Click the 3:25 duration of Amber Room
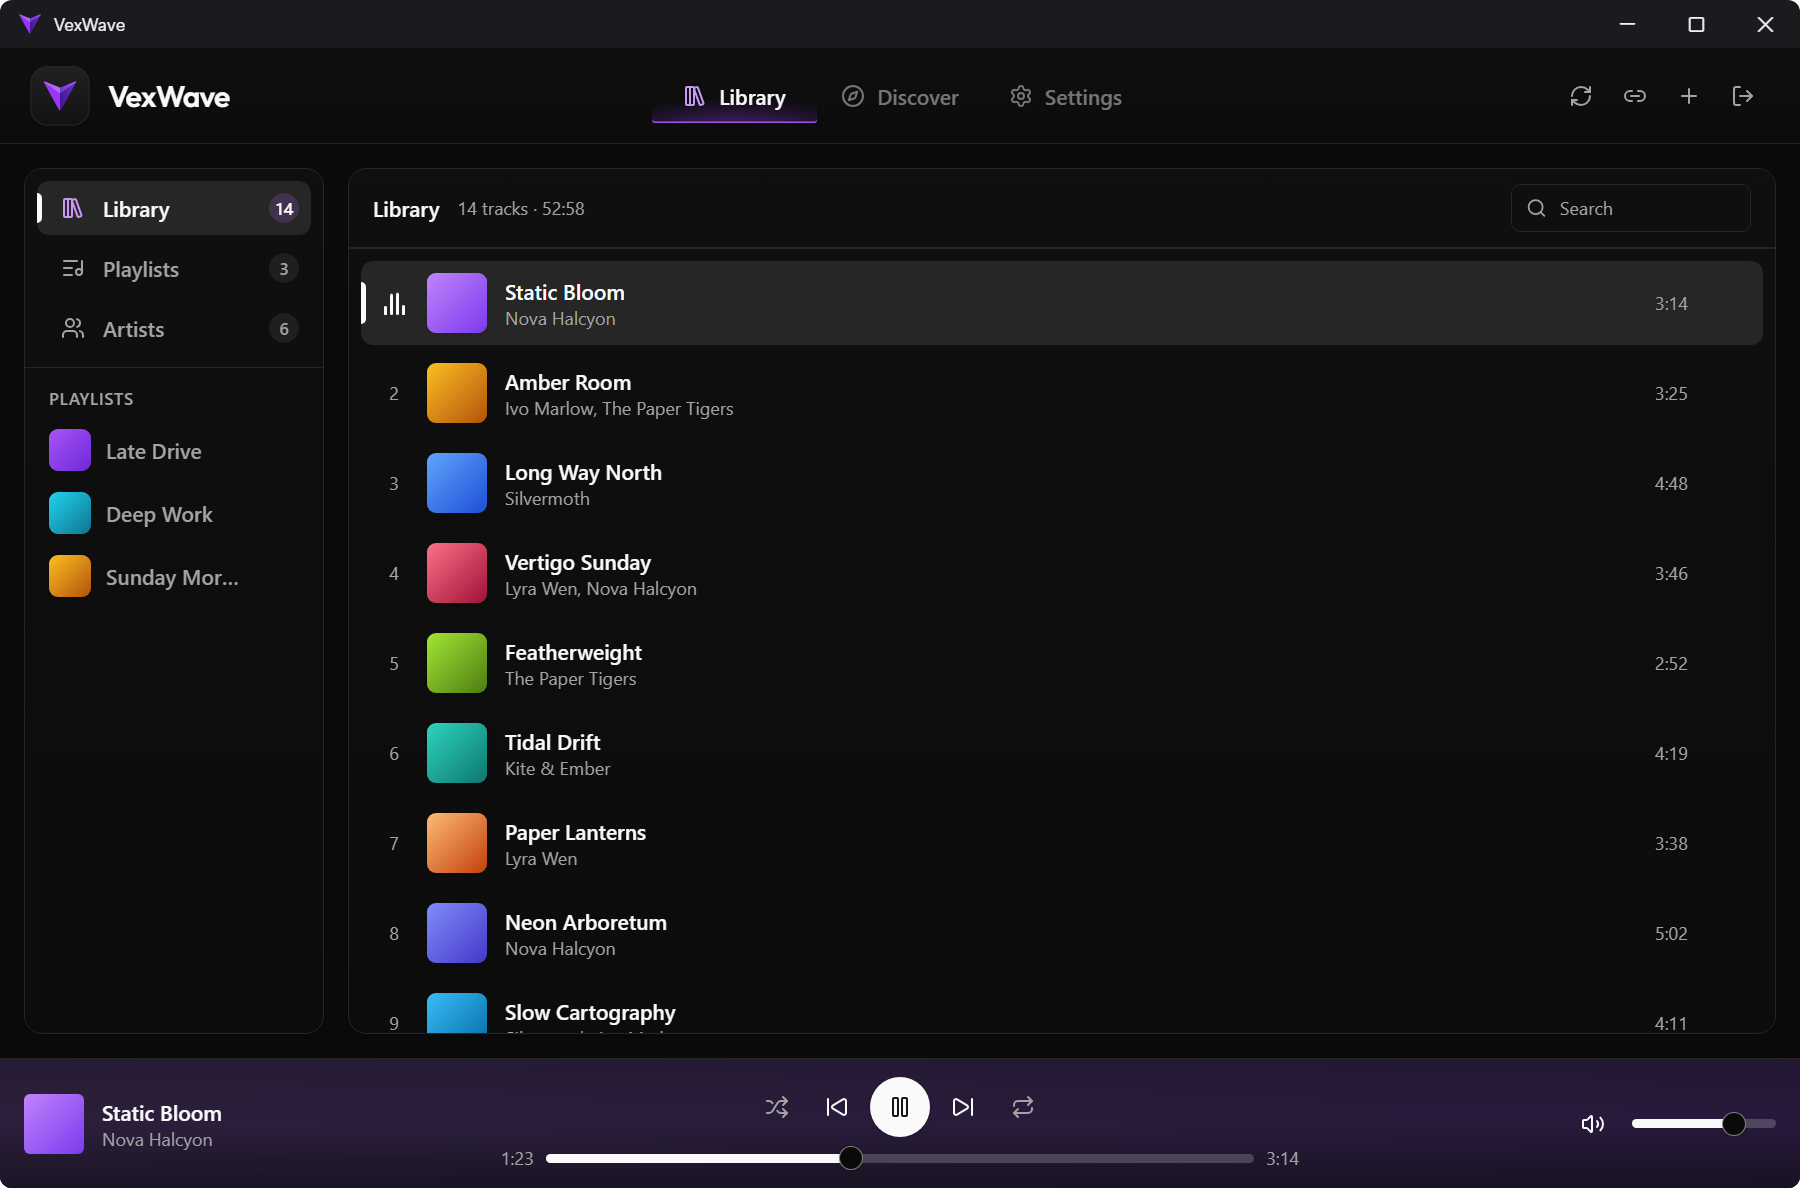 pyautogui.click(x=1671, y=393)
